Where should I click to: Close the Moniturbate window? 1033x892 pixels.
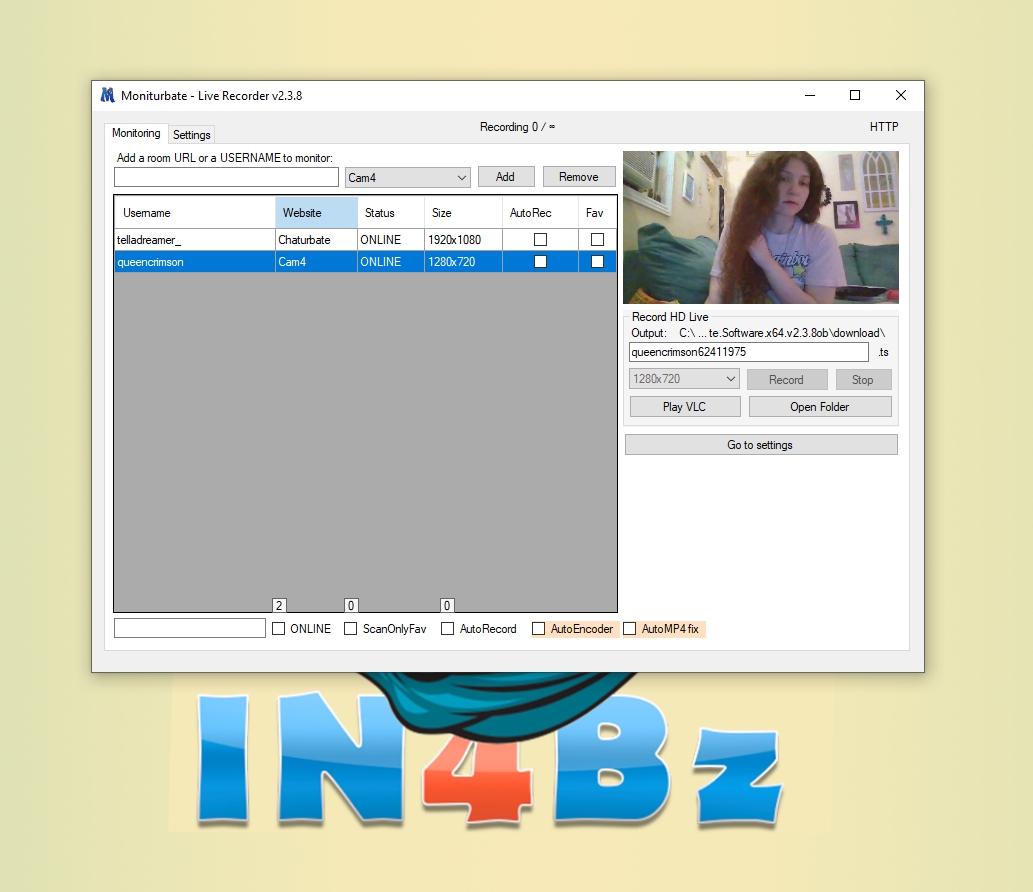pos(901,96)
